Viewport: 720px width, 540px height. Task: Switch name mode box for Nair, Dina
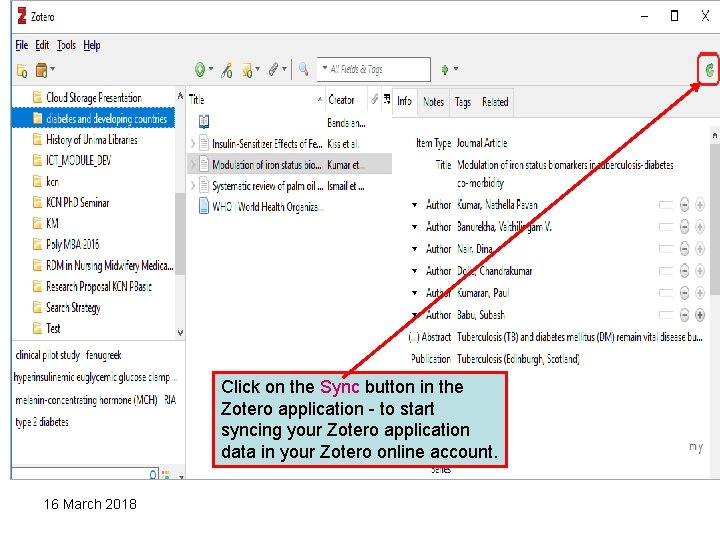click(x=666, y=249)
